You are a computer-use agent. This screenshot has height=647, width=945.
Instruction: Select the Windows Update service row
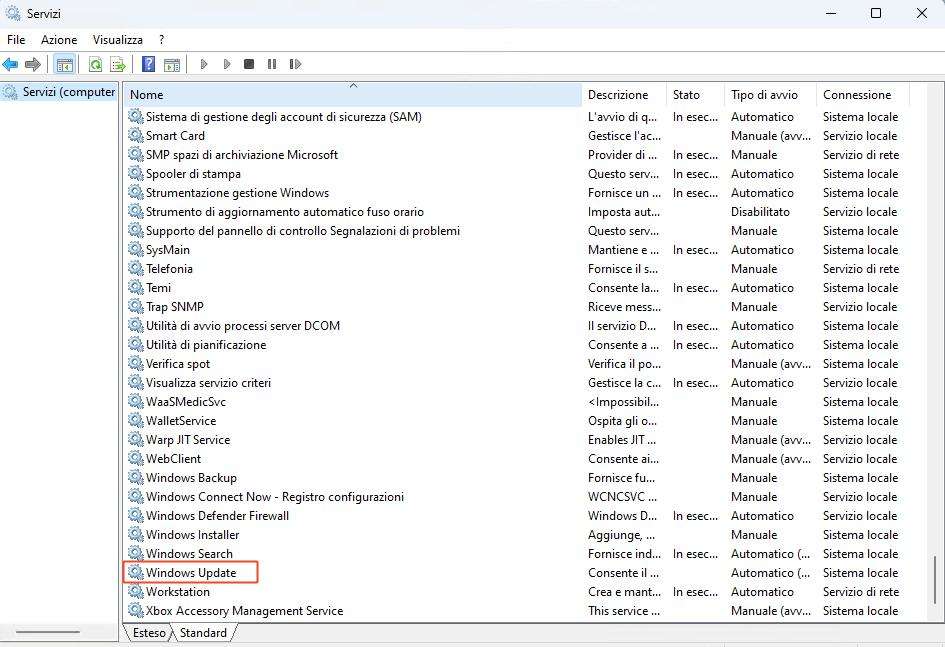(191, 573)
